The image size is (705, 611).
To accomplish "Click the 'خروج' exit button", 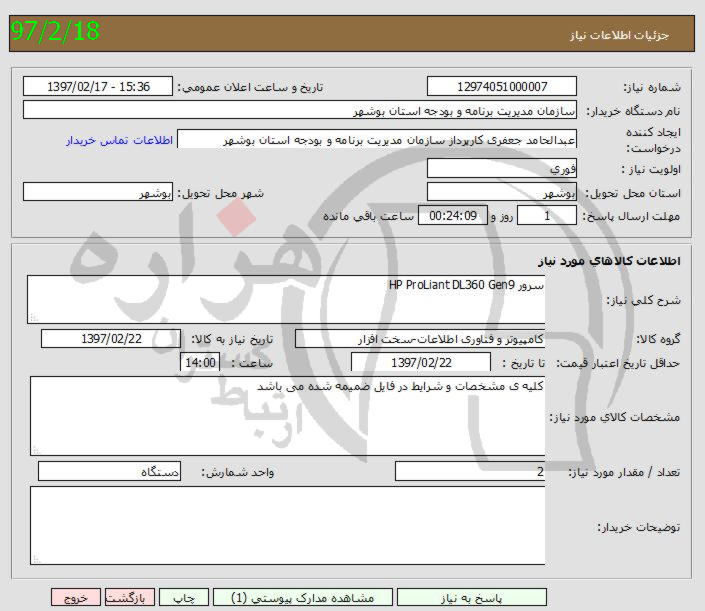I will click(x=76, y=598).
